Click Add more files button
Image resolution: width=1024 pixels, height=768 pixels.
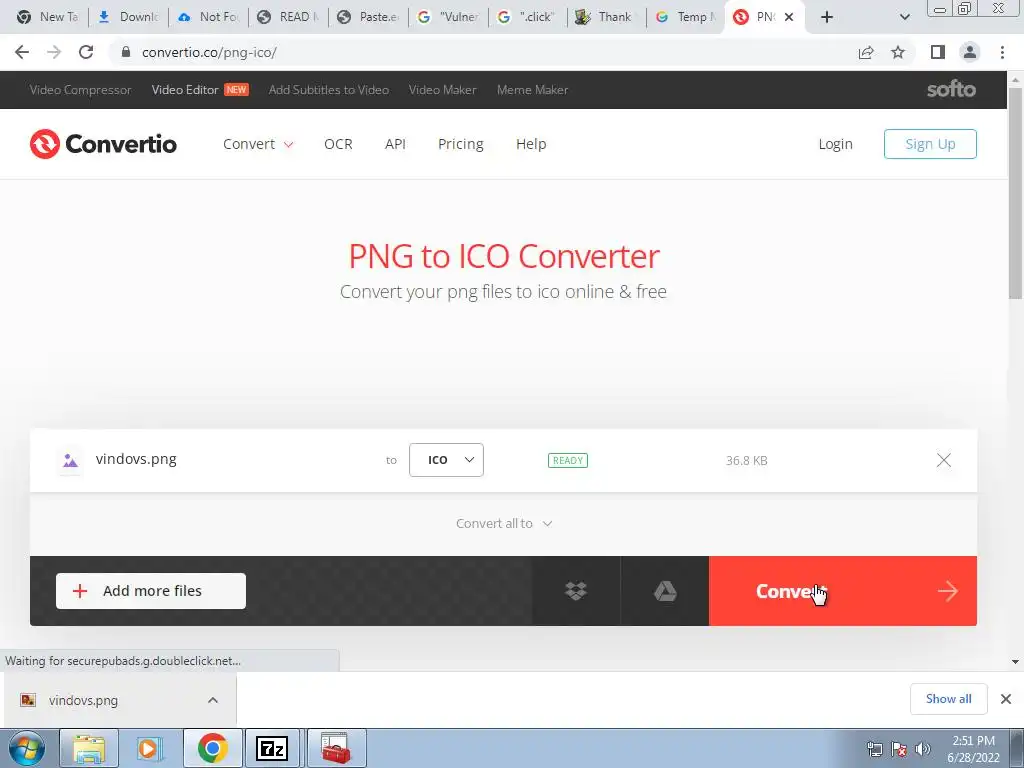tap(151, 591)
